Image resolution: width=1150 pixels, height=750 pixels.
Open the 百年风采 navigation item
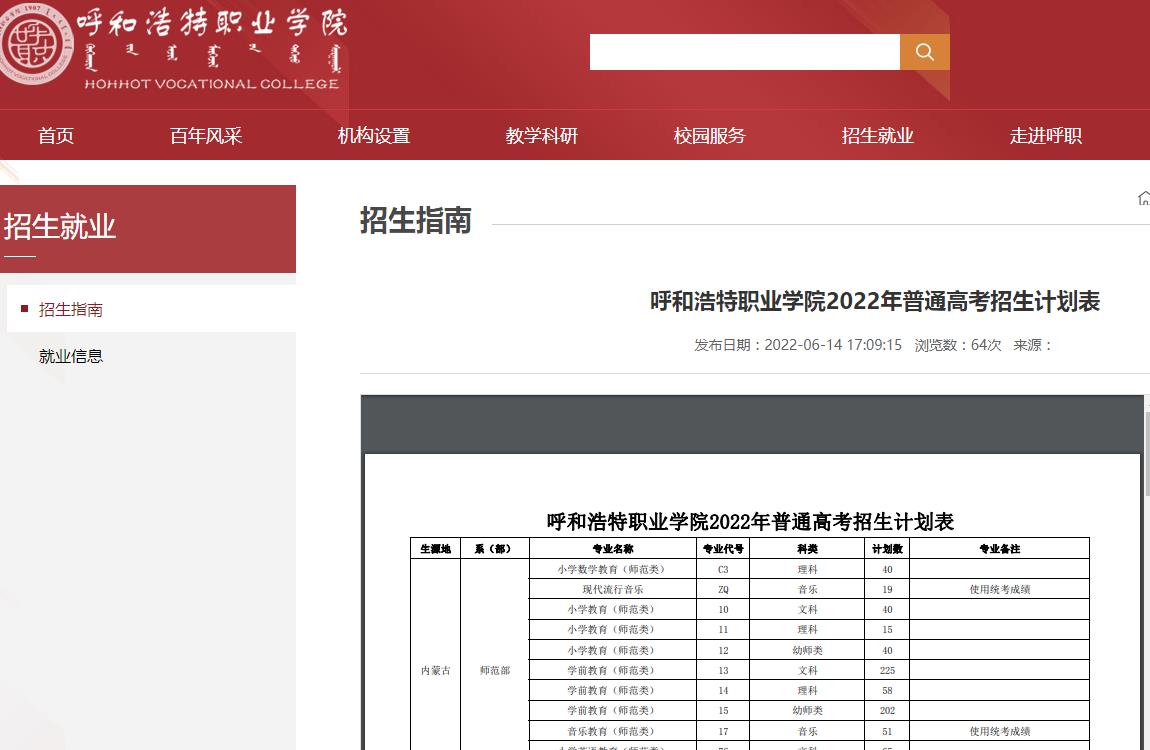pos(206,136)
